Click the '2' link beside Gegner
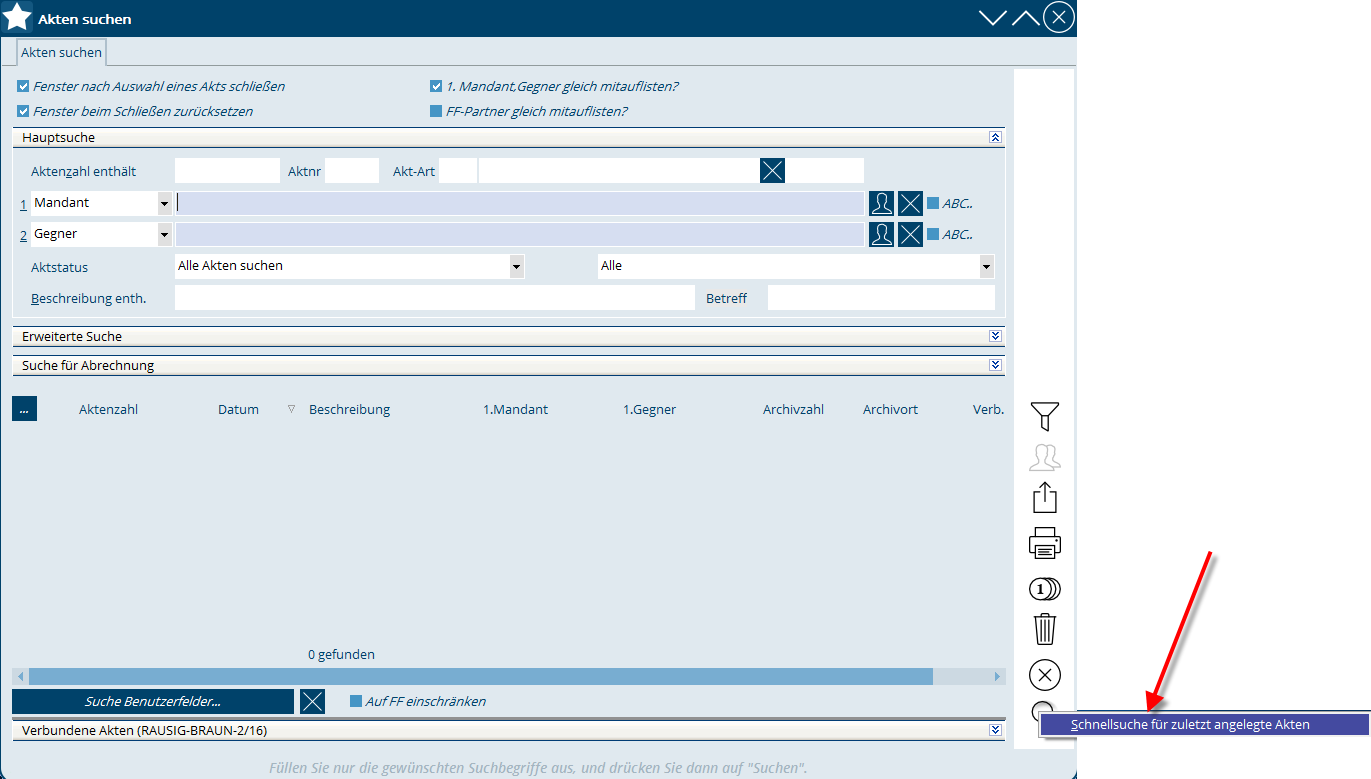This screenshot has height=779, width=1371. (24, 235)
